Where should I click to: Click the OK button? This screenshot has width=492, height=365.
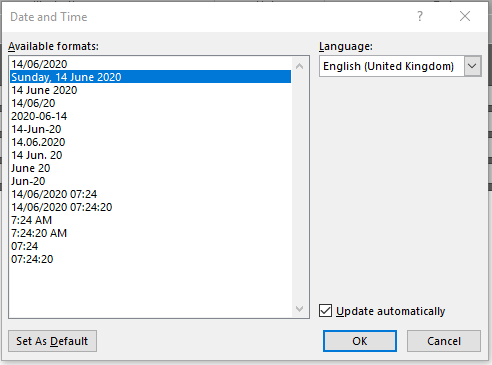click(x=360, y=341)
